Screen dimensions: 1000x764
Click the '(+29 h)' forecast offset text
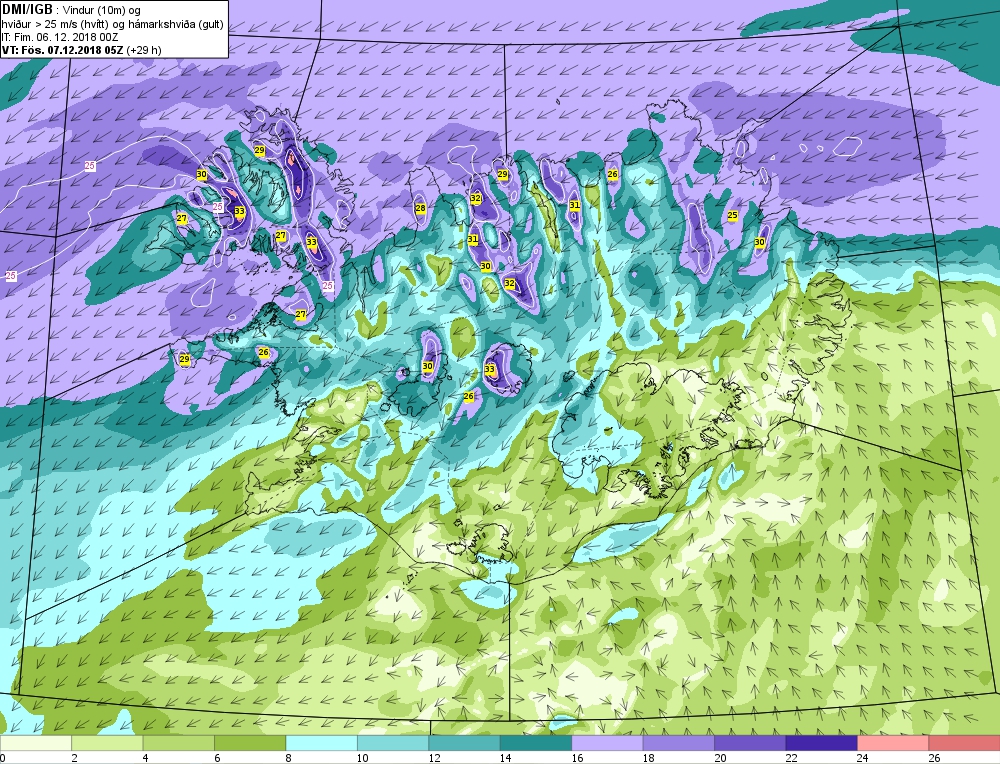(144, 50)
